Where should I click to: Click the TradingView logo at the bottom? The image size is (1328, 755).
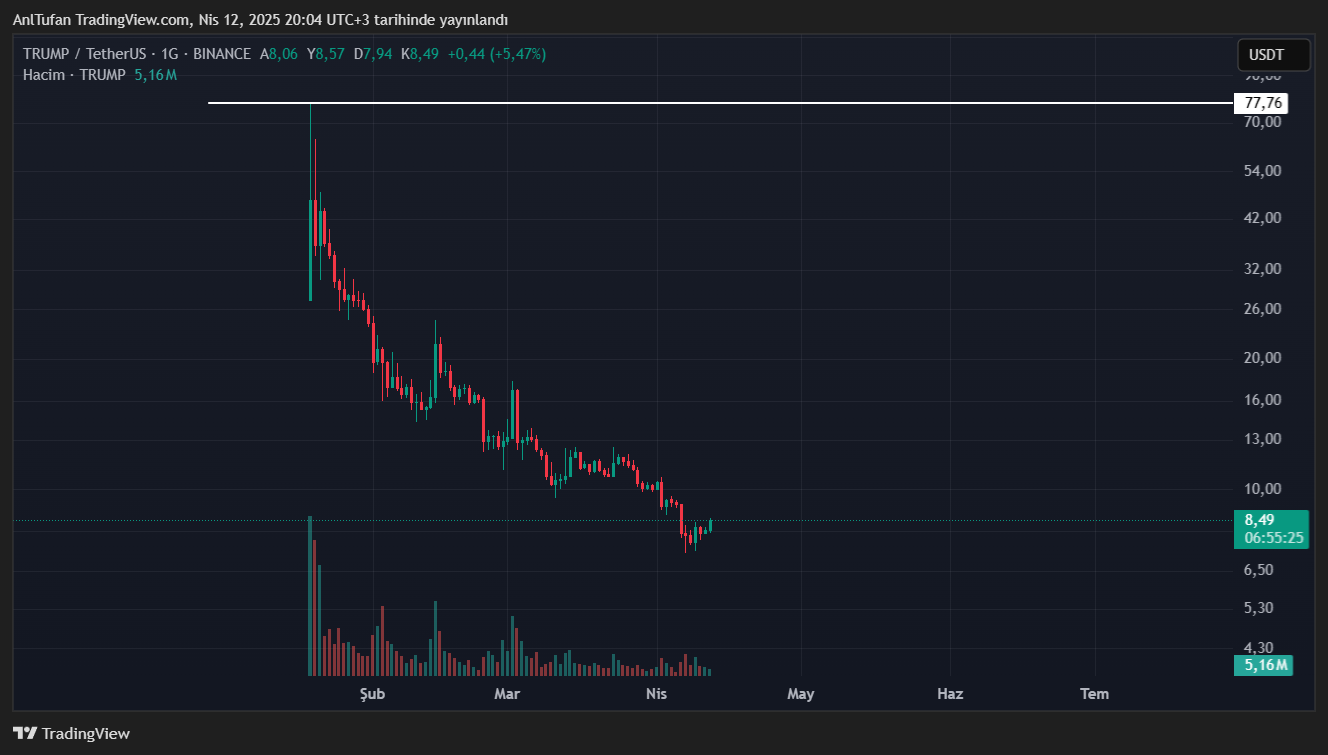click(x=71, y=733)
